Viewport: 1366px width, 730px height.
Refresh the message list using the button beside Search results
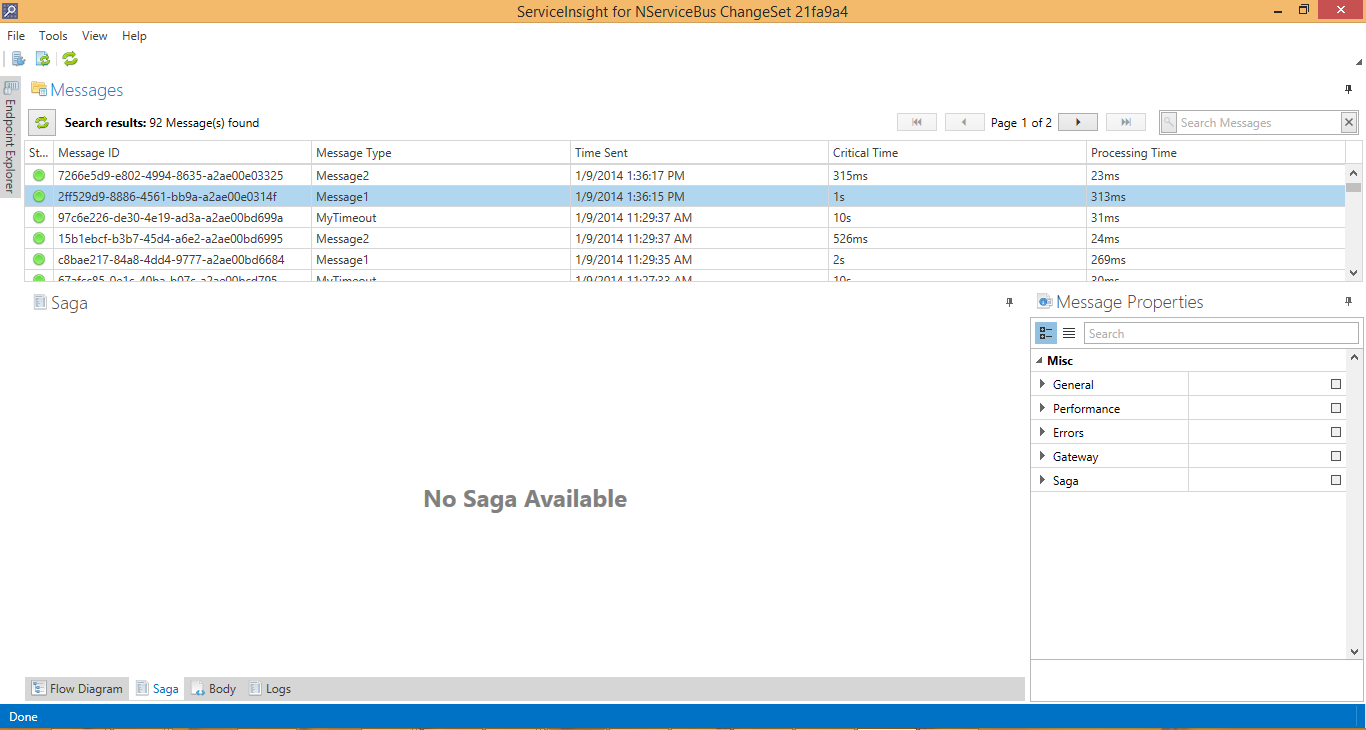(x=41, y=123)
